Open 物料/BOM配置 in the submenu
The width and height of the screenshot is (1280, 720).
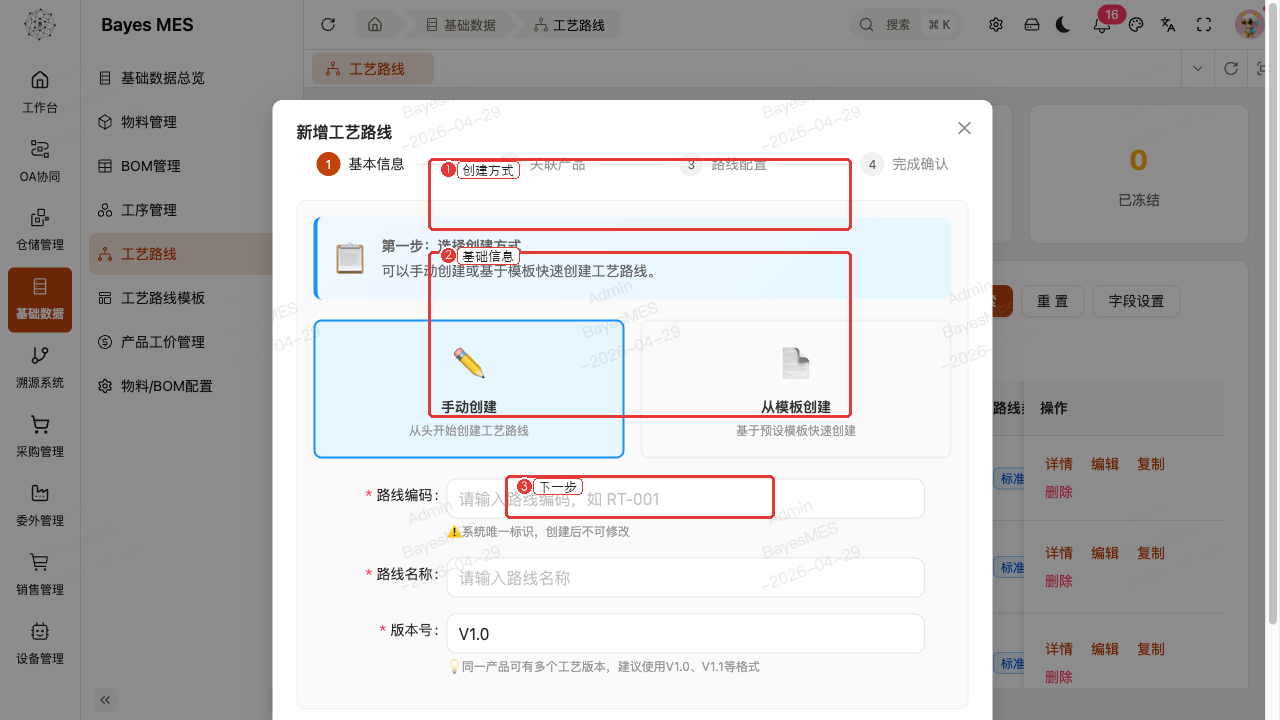tap(180, 386)
